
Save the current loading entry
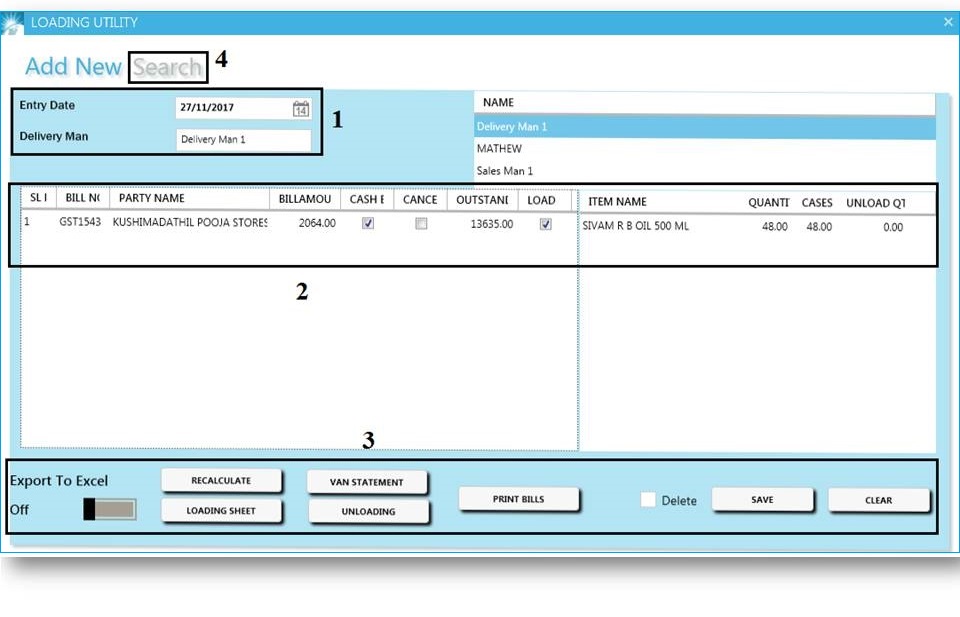763,499
